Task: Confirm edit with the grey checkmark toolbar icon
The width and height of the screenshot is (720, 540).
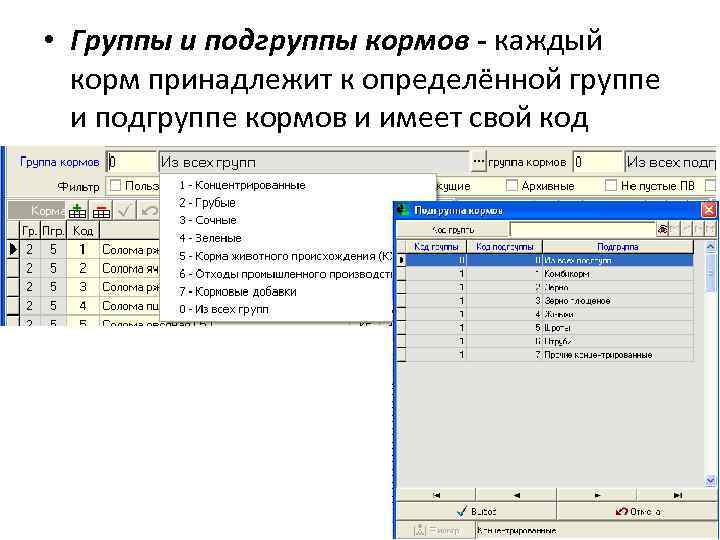Action: tap(124, 211)
